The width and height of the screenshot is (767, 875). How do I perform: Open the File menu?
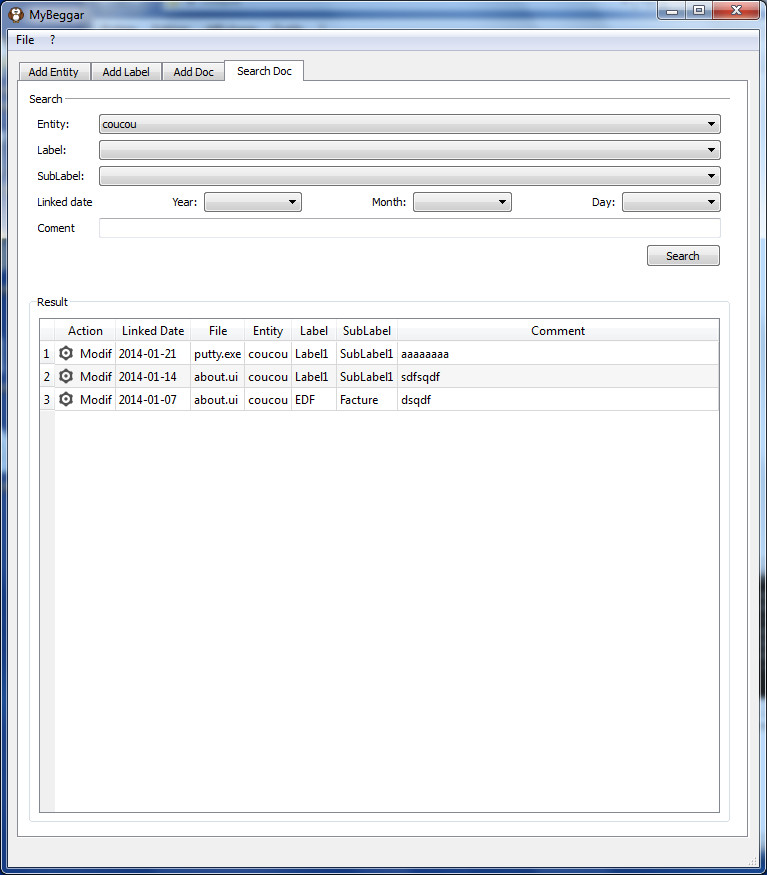(x=25, y=40)
